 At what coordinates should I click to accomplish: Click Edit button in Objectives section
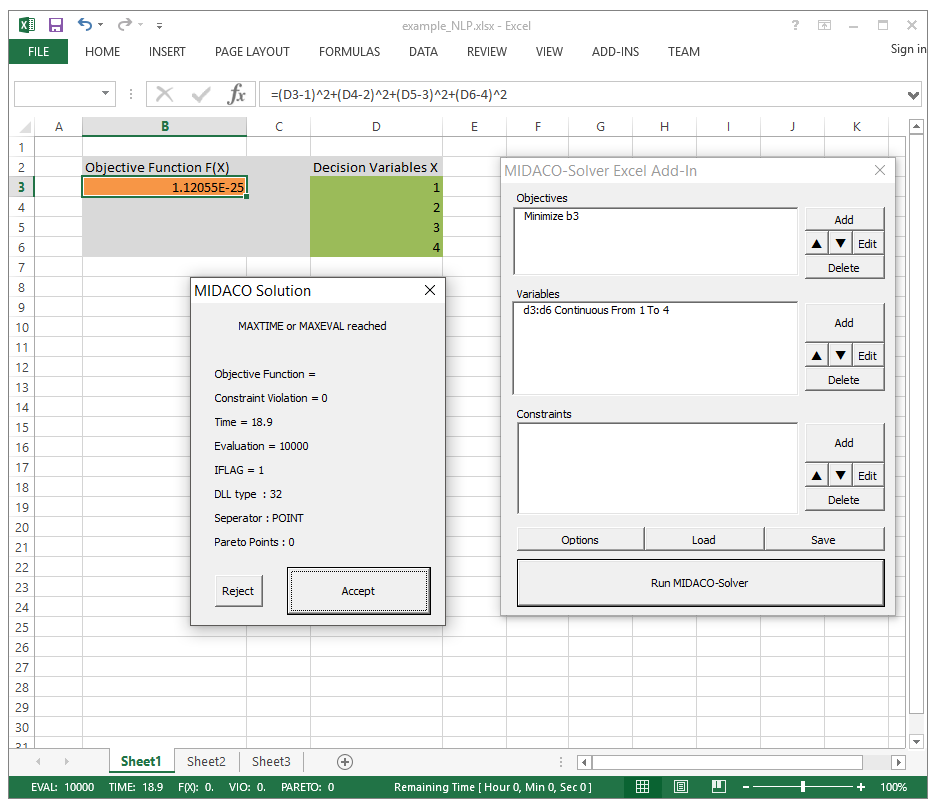pyautogui.click(x=867, y=244)
